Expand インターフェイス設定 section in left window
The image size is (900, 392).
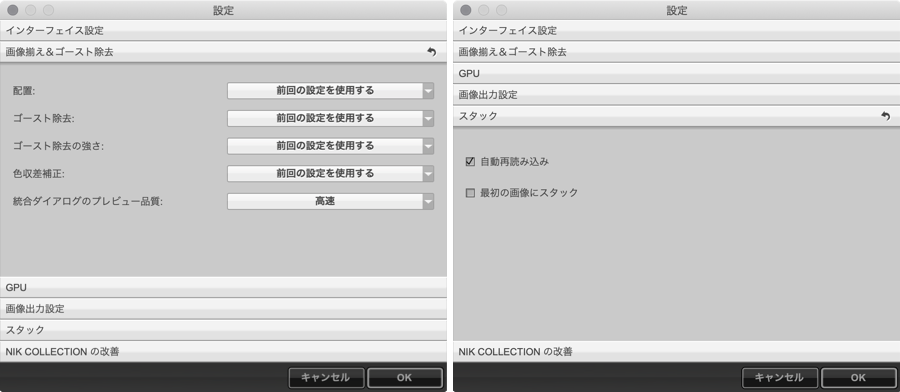tap(223, 30)
